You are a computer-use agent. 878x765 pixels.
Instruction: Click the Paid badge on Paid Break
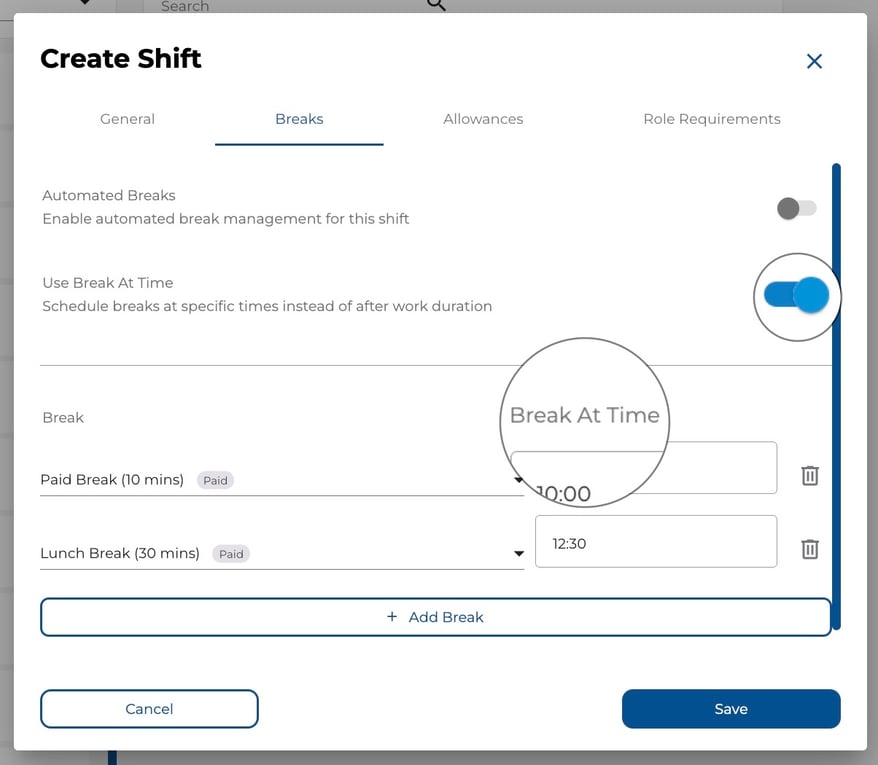(215, 481)
